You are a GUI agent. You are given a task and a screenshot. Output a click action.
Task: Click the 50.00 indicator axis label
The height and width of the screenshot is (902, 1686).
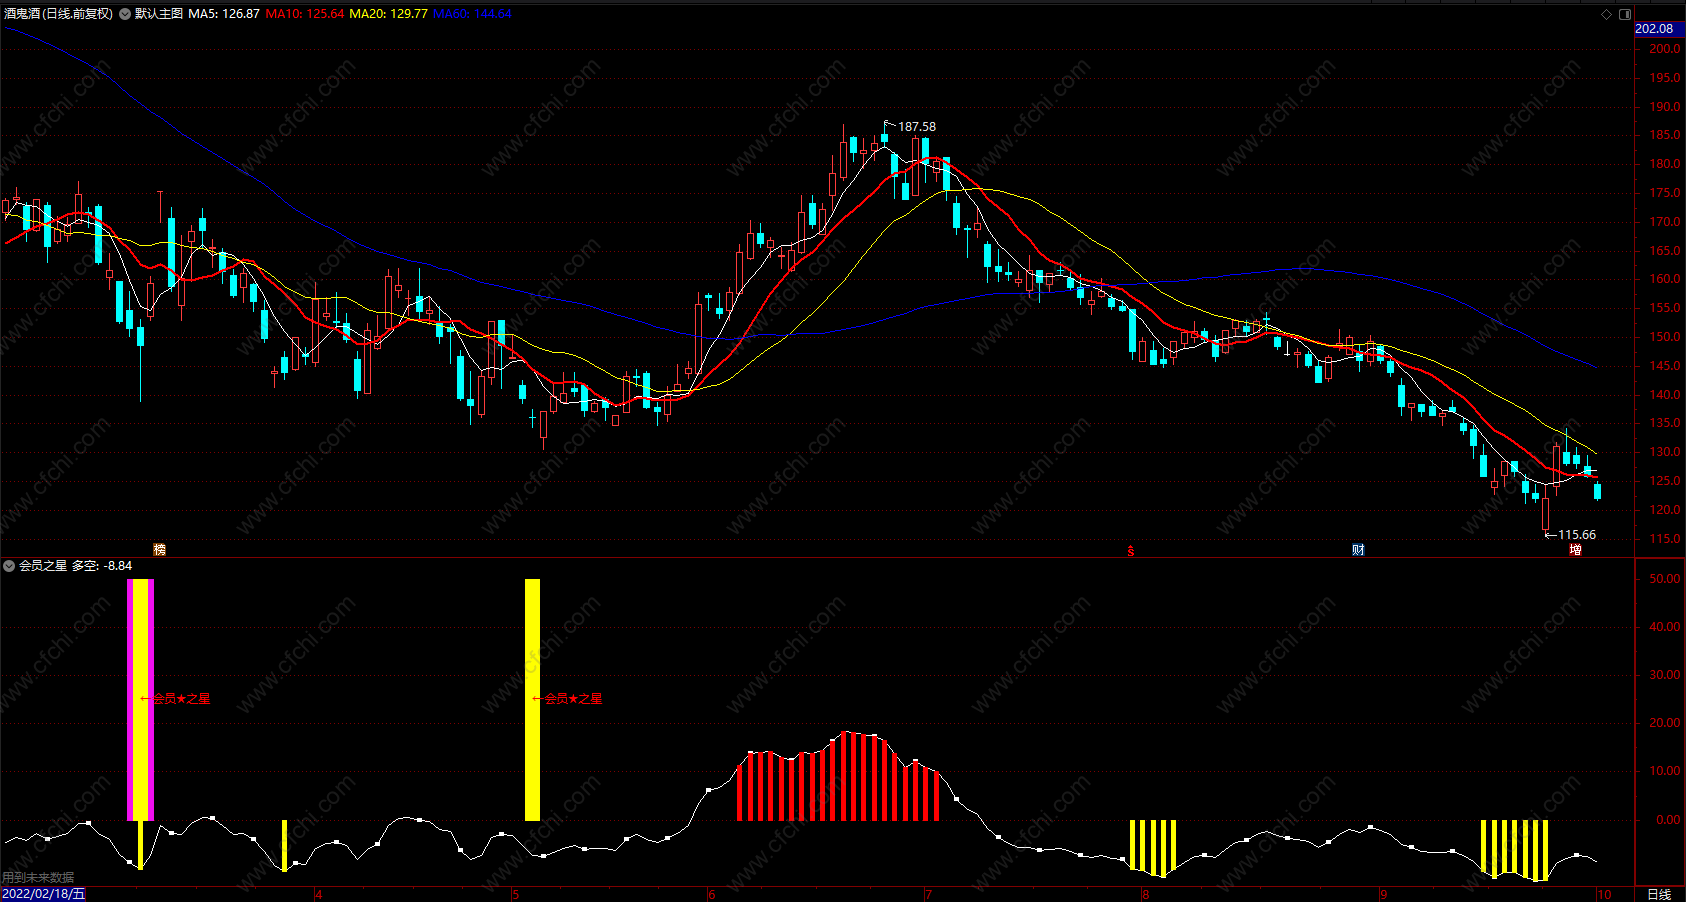pyautogui.click(x=1665, y=579)
